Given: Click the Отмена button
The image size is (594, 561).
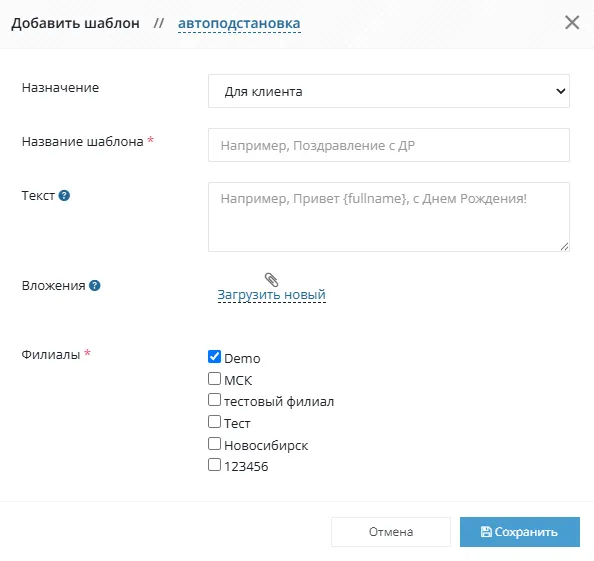Looking at the screenshot, I should pos(391,532).
